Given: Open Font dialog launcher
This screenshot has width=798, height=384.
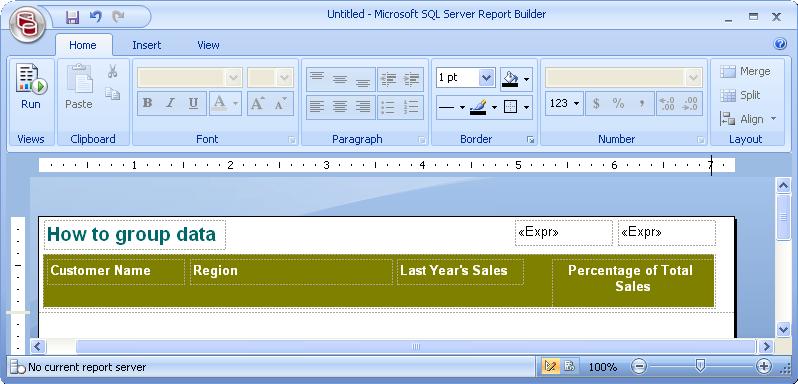Looking at the screenshot, I should [x=292, y=140].
